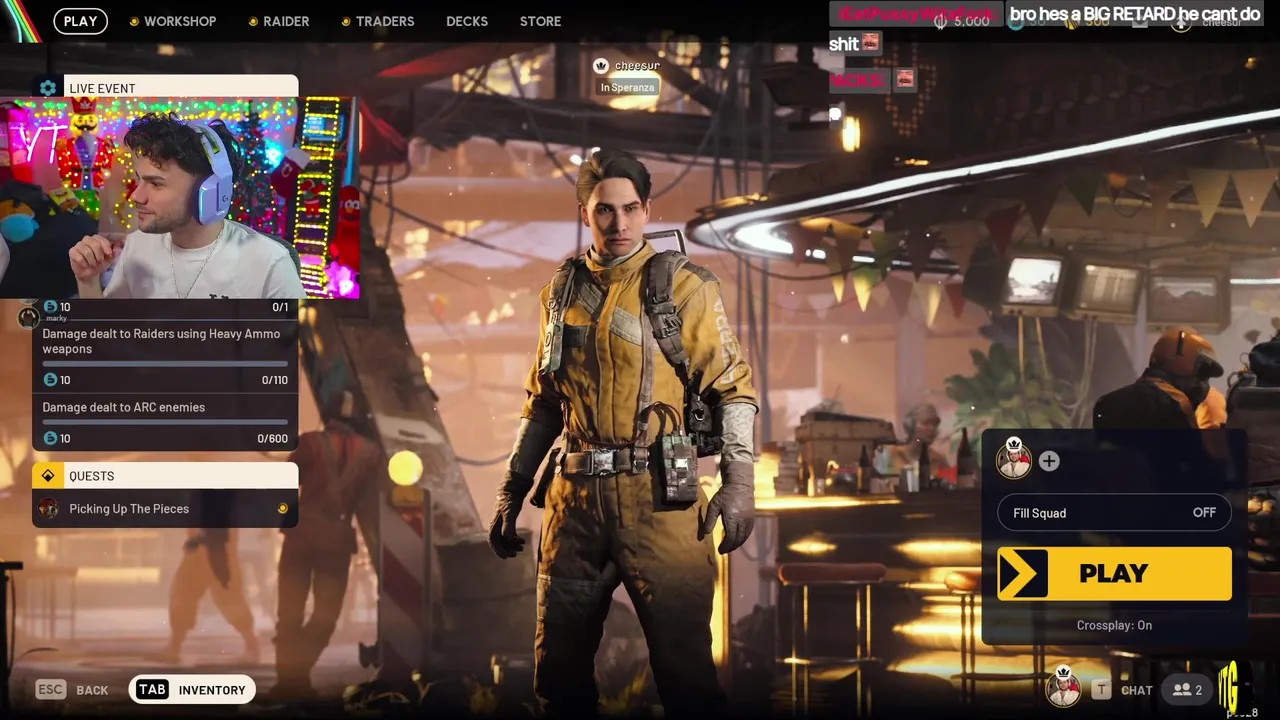
Task: Click reward coin icon beside 0/600
Action: 50,439
